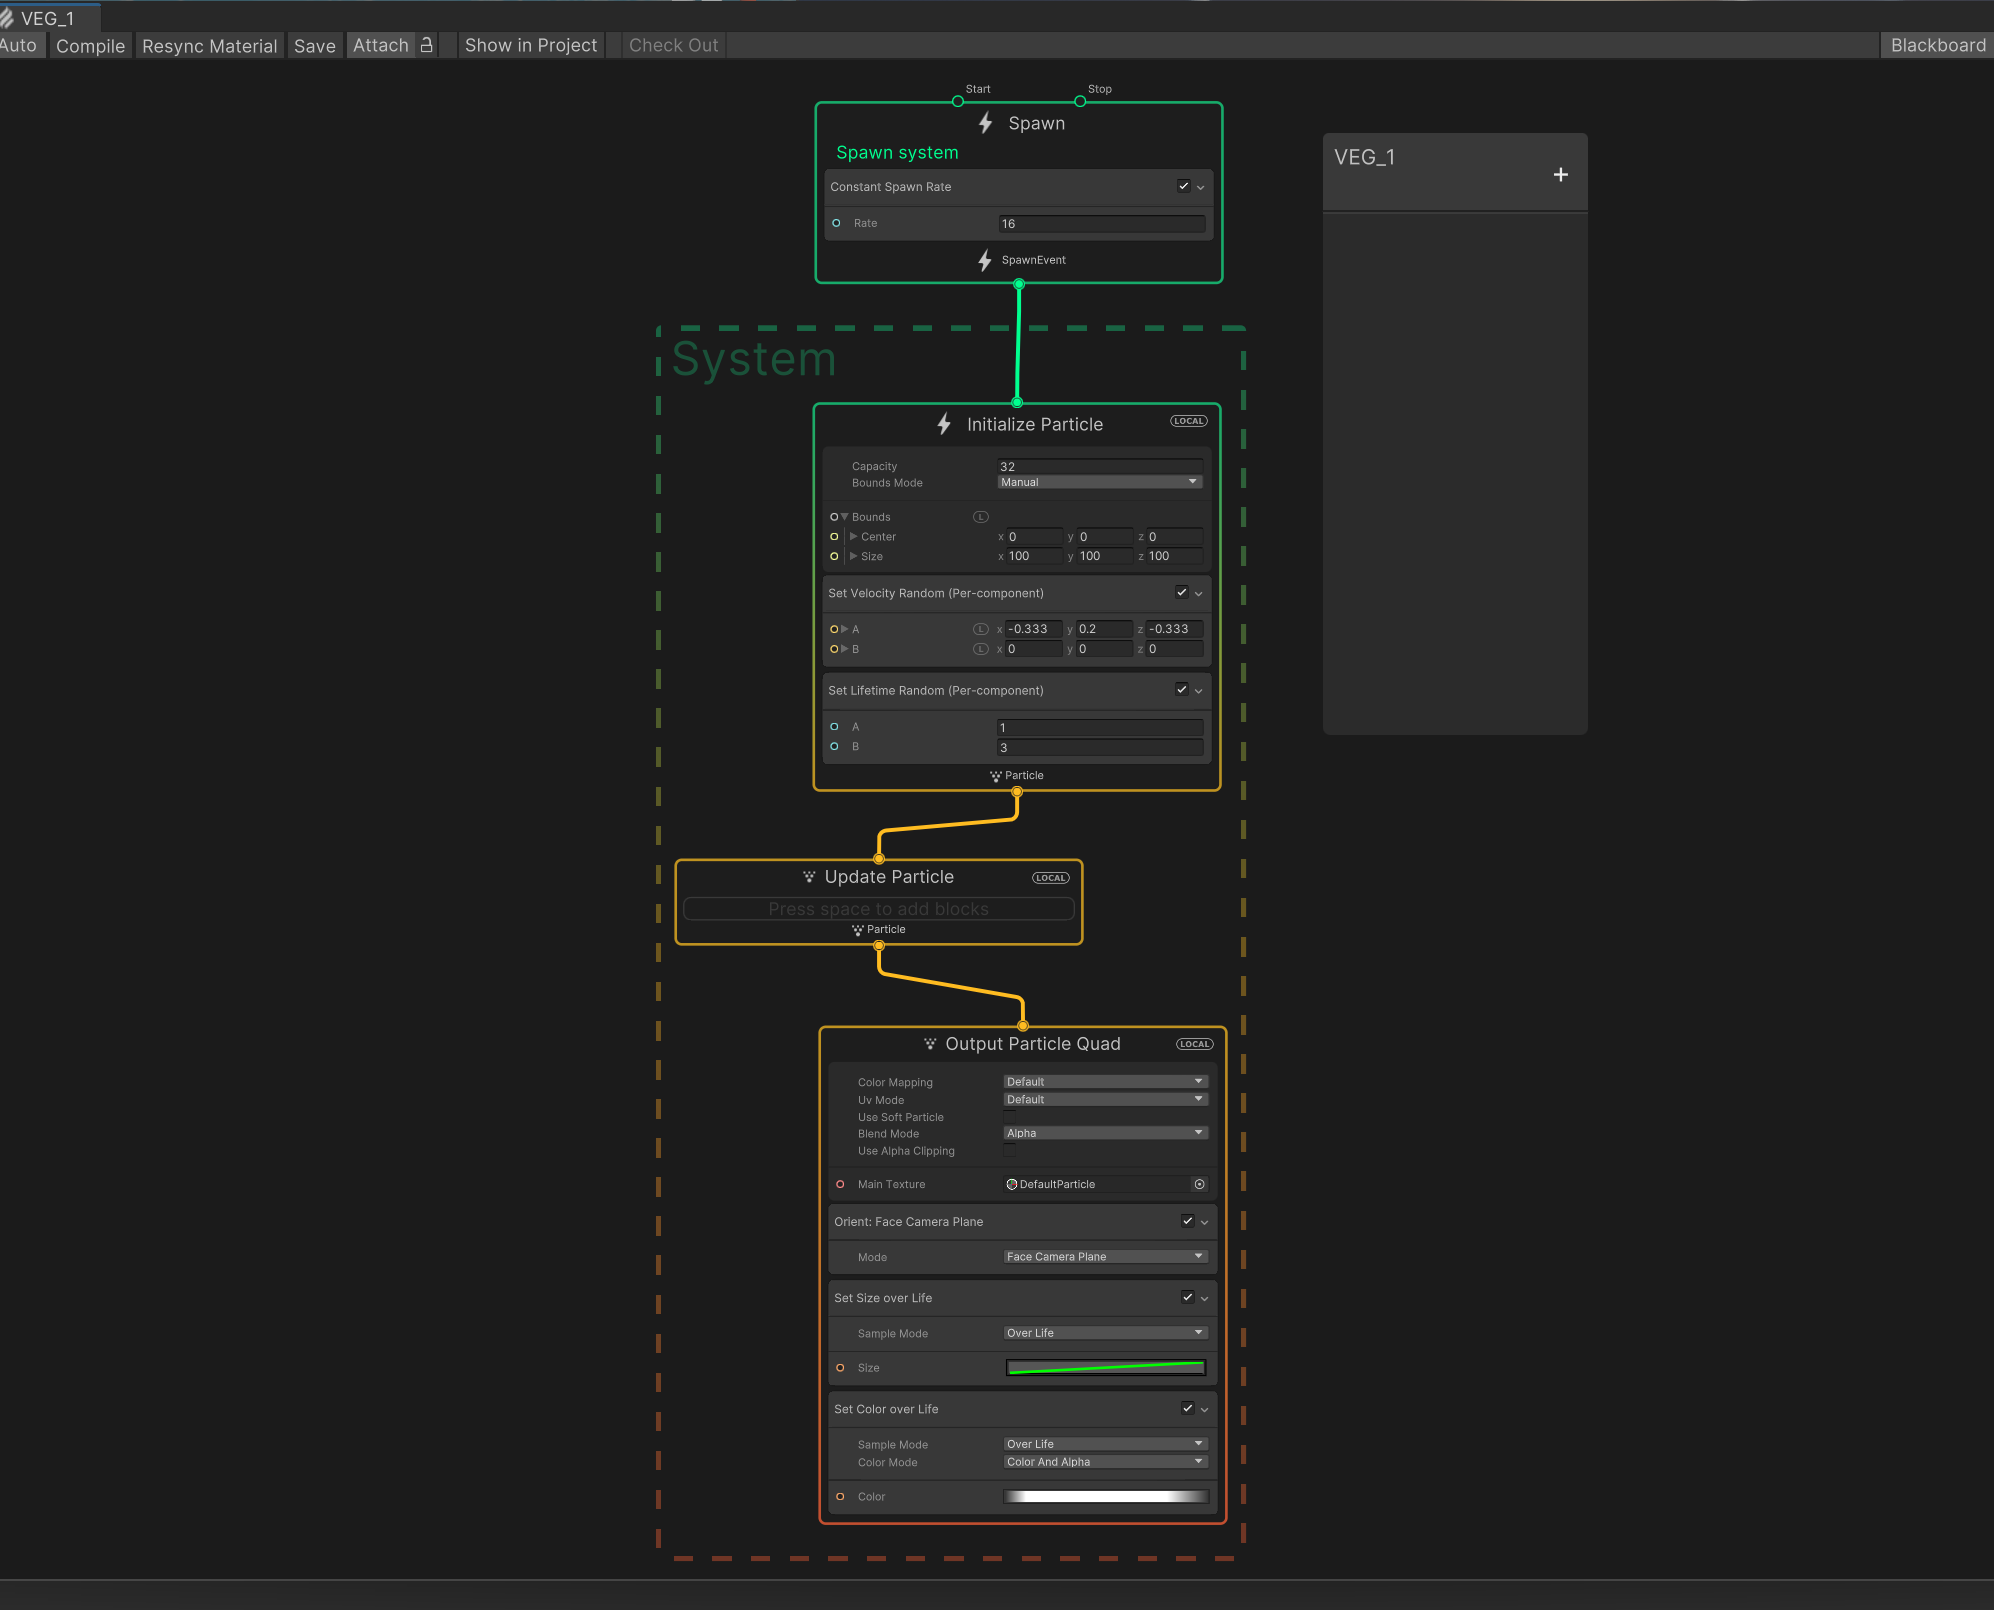Click the particle icon on Update Particle header
1994x1610 pixels.
pos(811,876)
